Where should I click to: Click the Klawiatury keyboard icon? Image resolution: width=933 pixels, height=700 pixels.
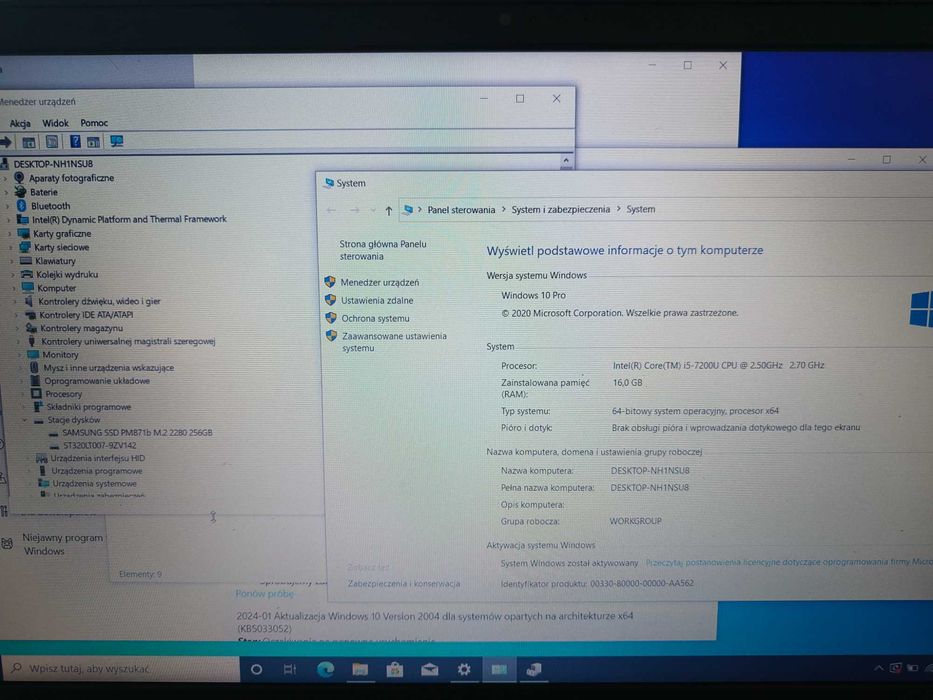click(26, 260)
